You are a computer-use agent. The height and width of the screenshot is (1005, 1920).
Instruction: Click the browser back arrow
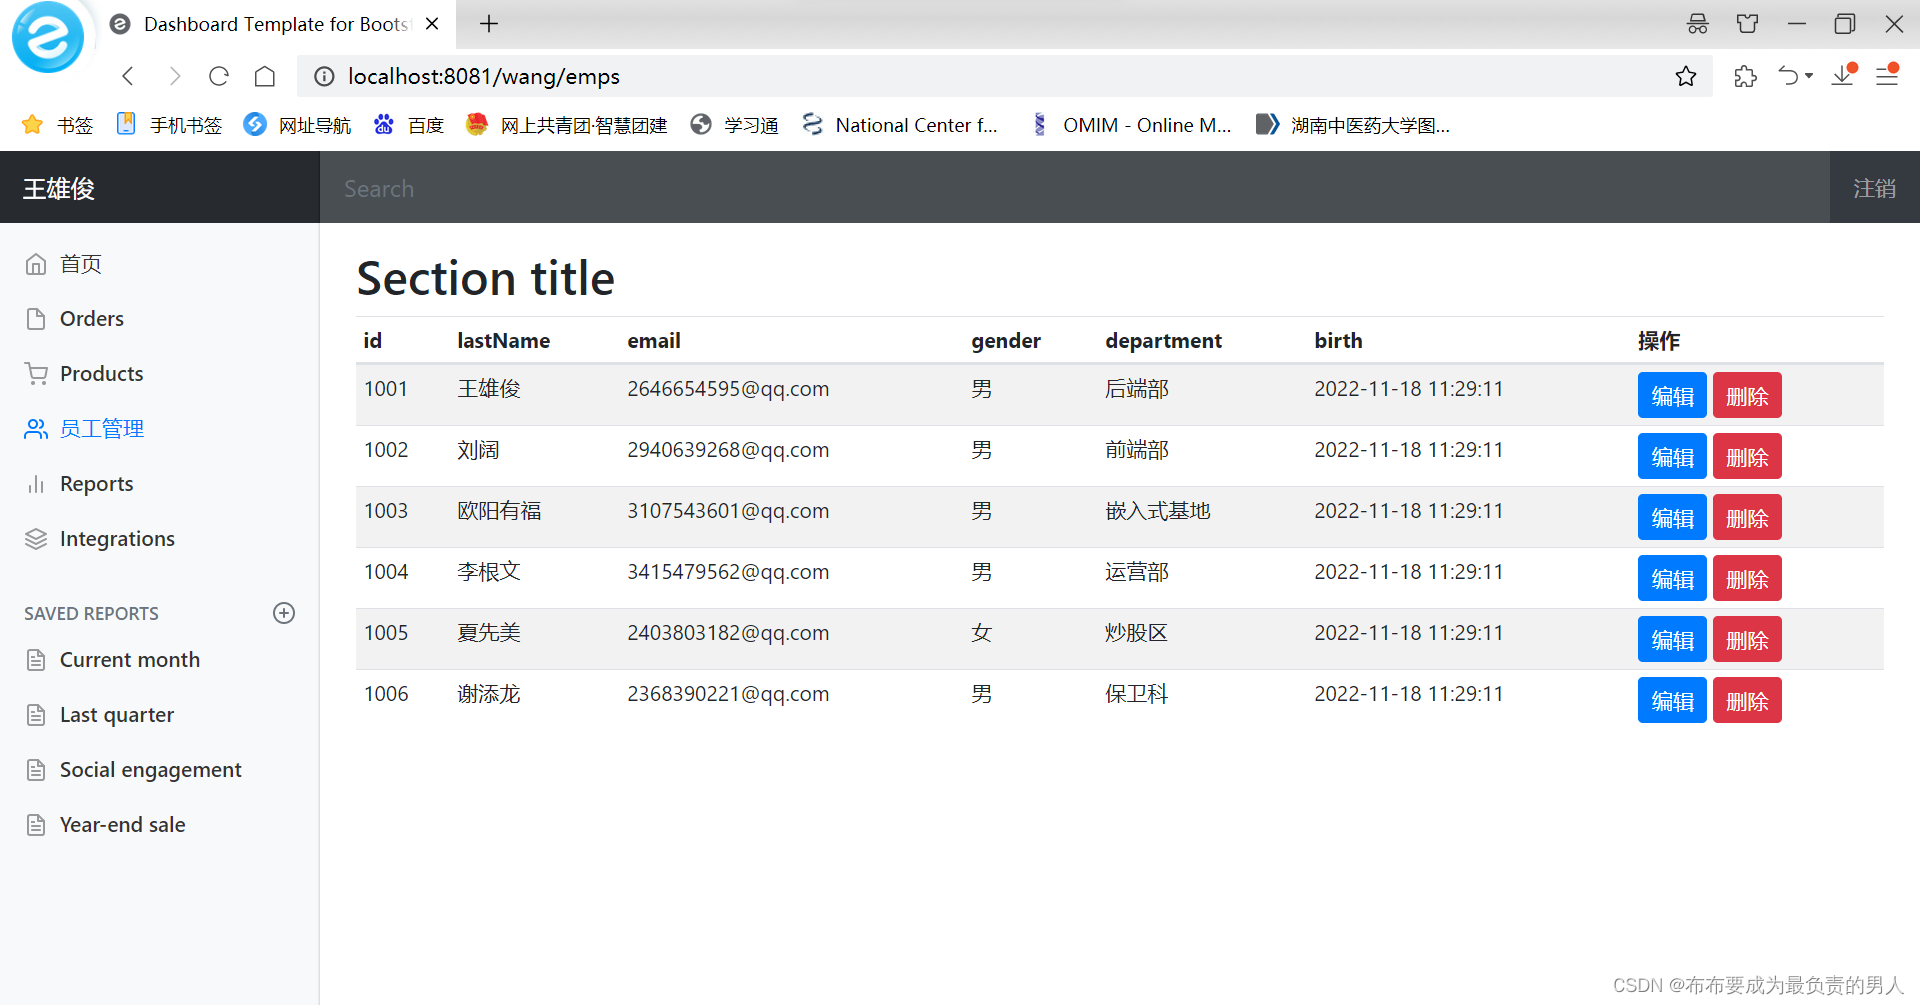click(128, 76)
